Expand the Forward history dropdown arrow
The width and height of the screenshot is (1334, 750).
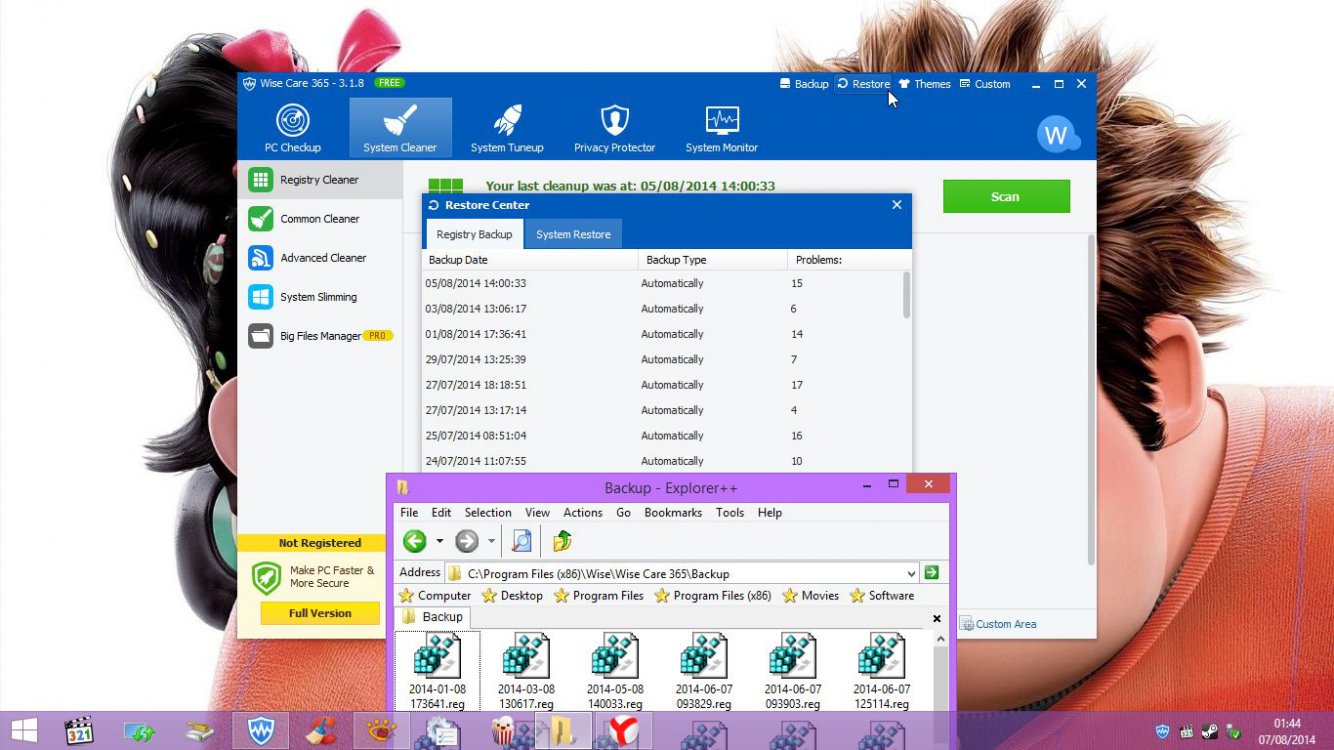click(491, 541)
